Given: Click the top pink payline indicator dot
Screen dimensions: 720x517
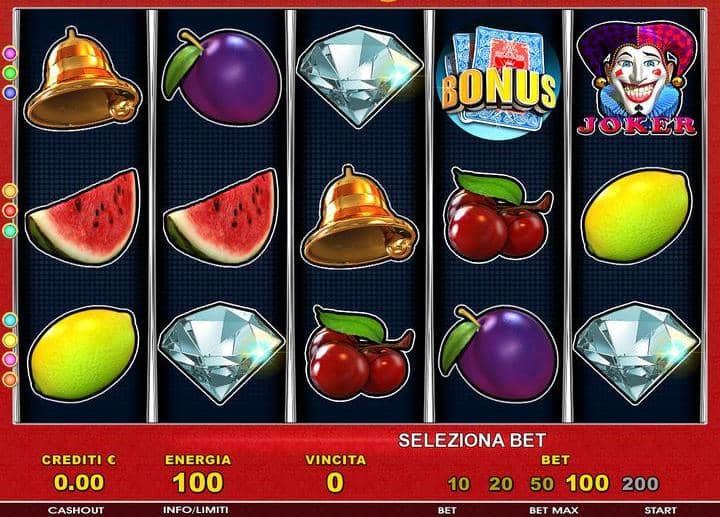Looking at the screenshot, I should (10, 53).
